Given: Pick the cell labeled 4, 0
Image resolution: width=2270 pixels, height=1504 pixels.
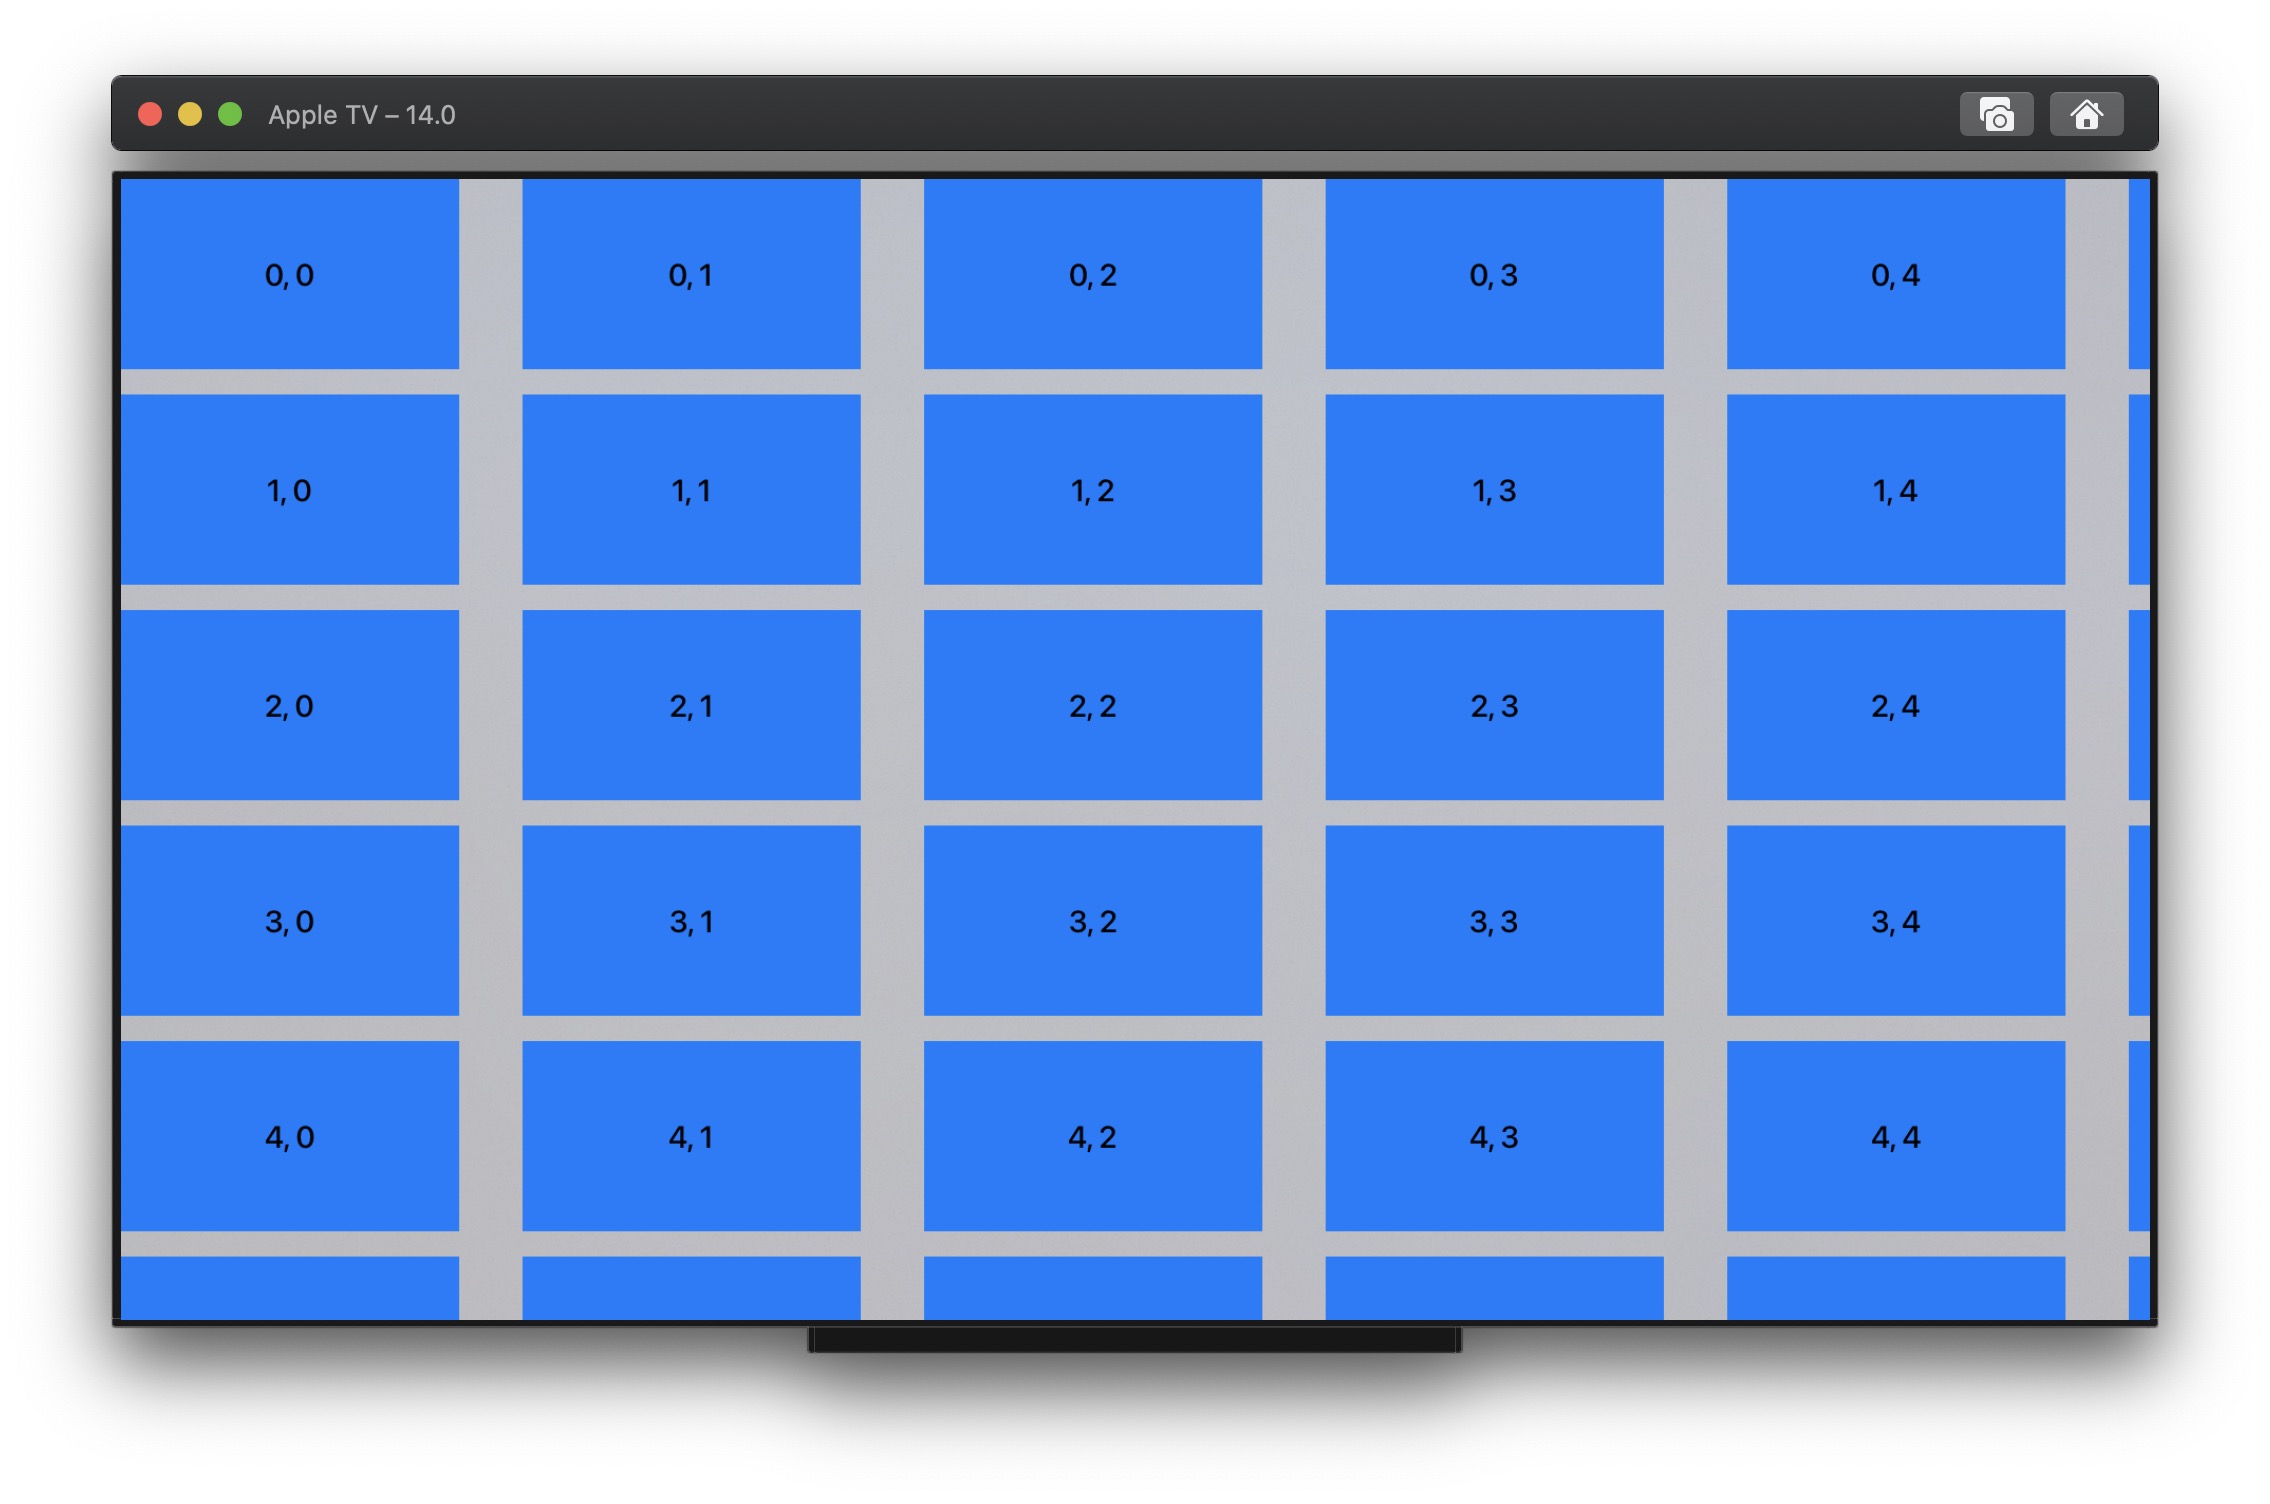Looking at the screenshot, I should coord(290,1136).
